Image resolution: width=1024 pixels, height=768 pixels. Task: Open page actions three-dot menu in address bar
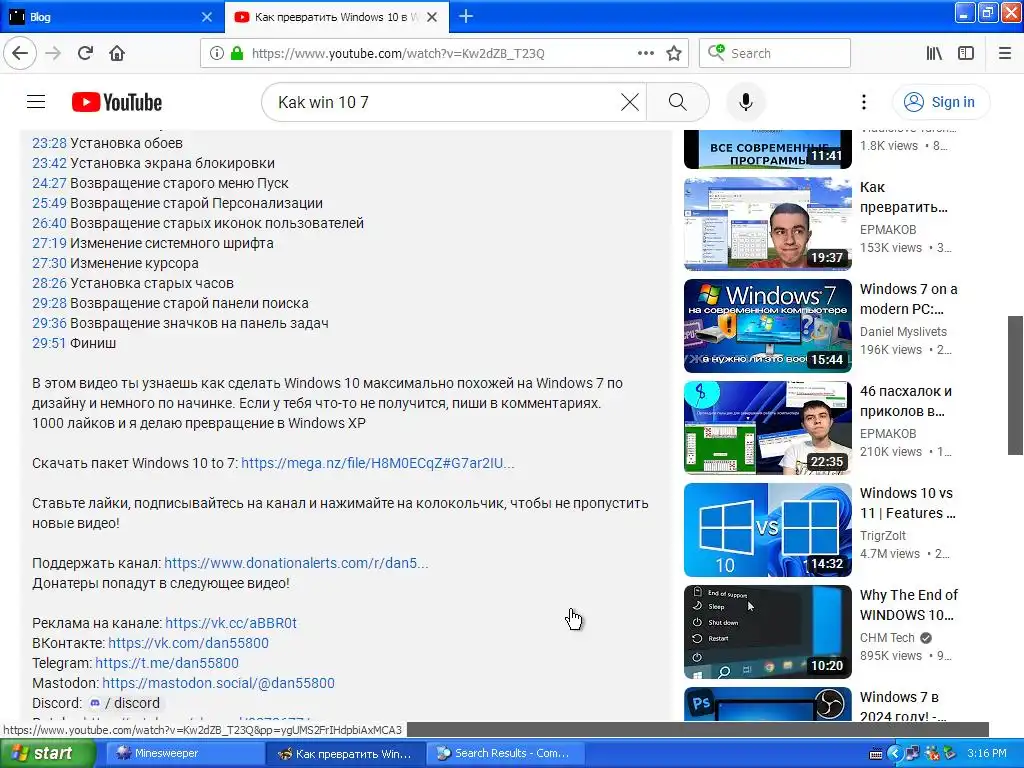645,53
